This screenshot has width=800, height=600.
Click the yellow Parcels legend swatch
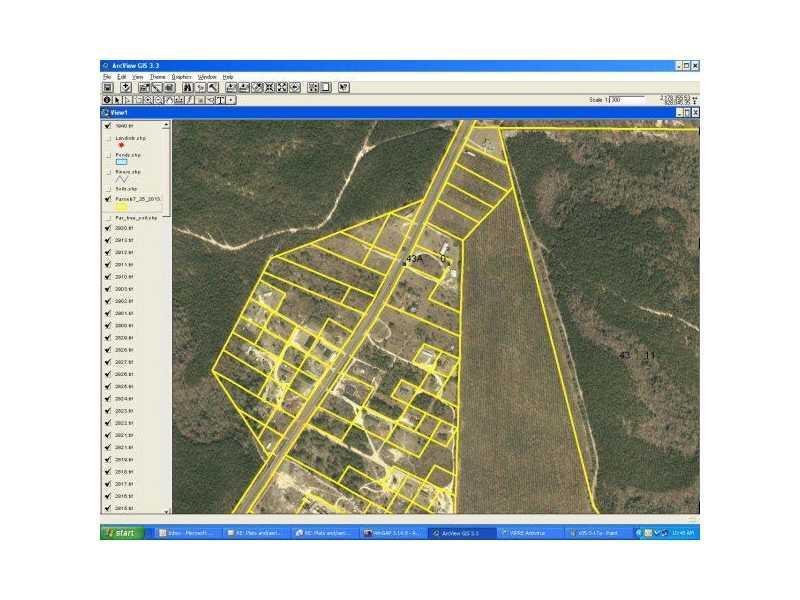(x=122, y=207)
